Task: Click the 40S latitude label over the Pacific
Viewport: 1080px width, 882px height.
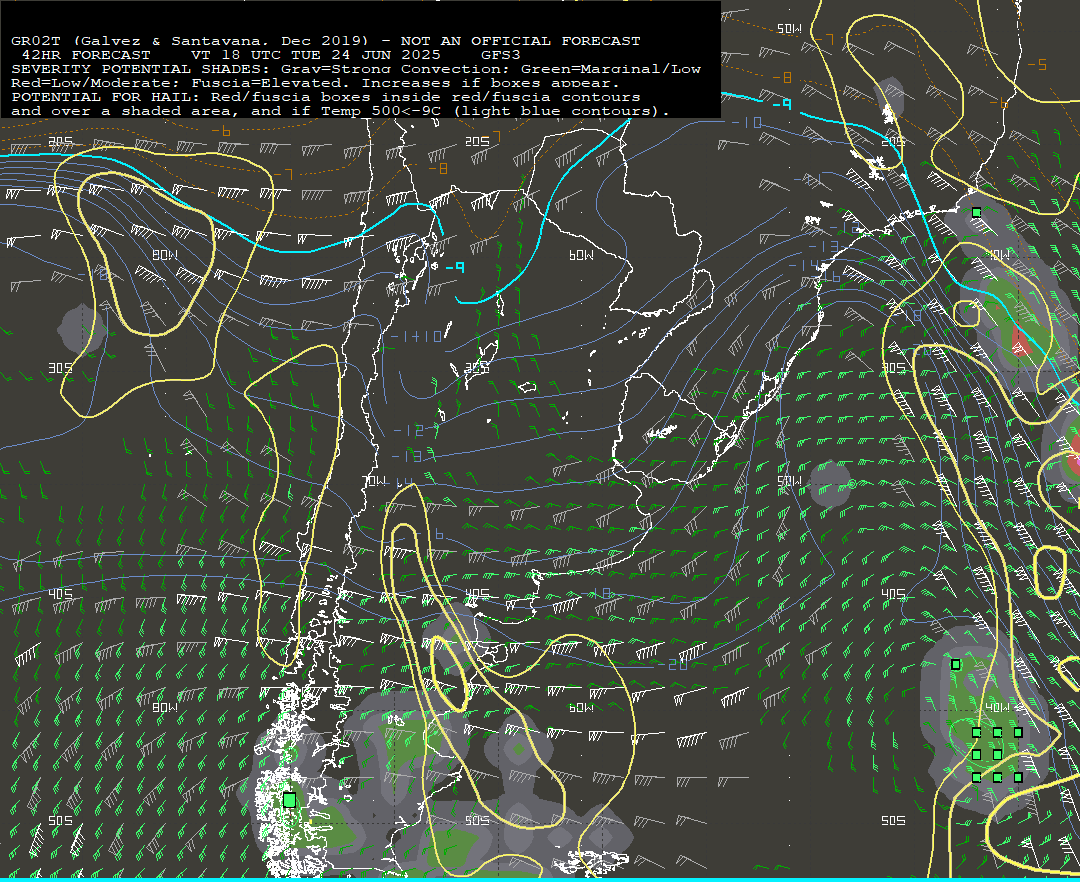Action: [61, 594]
